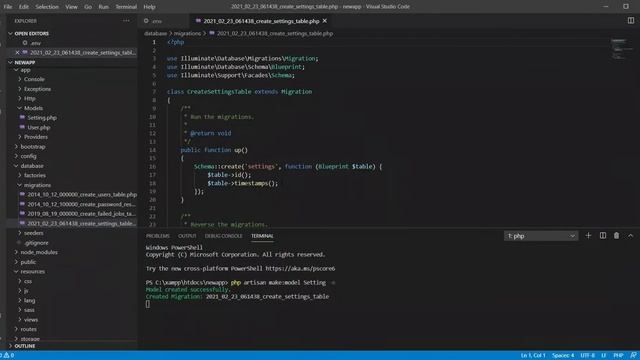Open User.php in Models
Image resolution: width=640 pixels, height=360 pixels.
click(39, 127)
